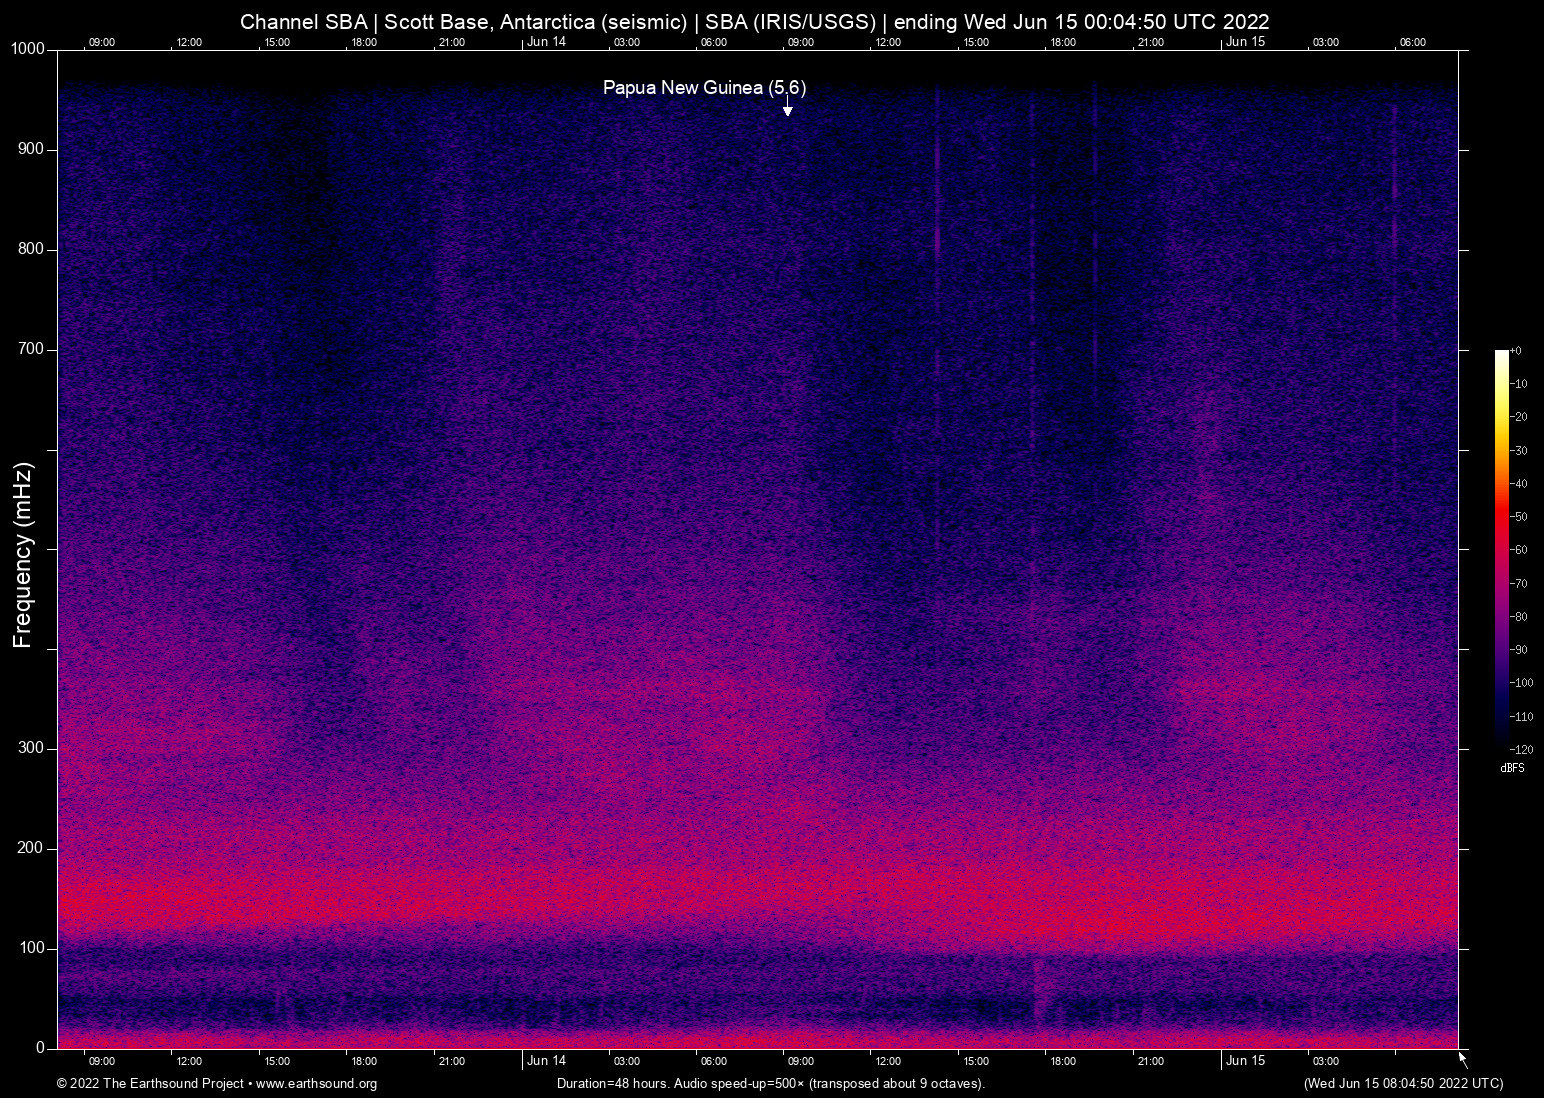Click the Jun 14 date label on bottom axis
The height and width of the screenshot is (1098, 1544).
pos(546,1061)
